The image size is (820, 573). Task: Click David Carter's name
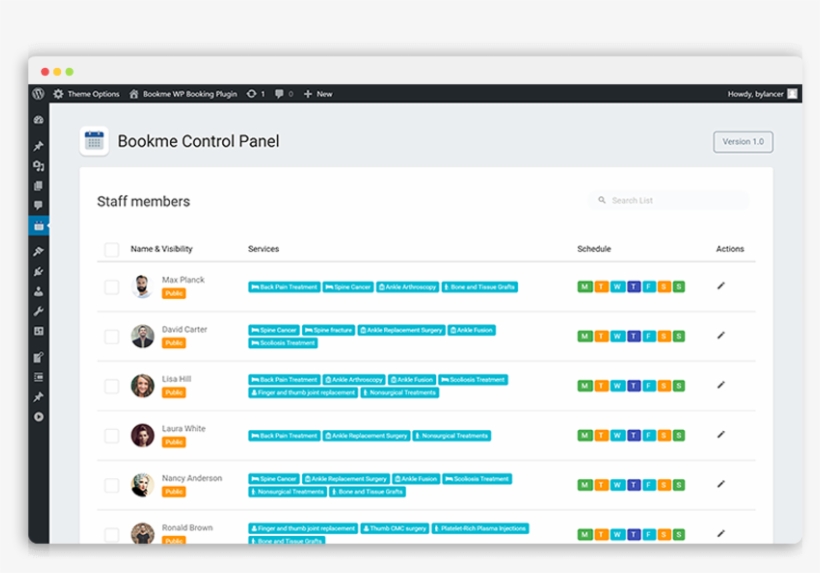[185, 329]
